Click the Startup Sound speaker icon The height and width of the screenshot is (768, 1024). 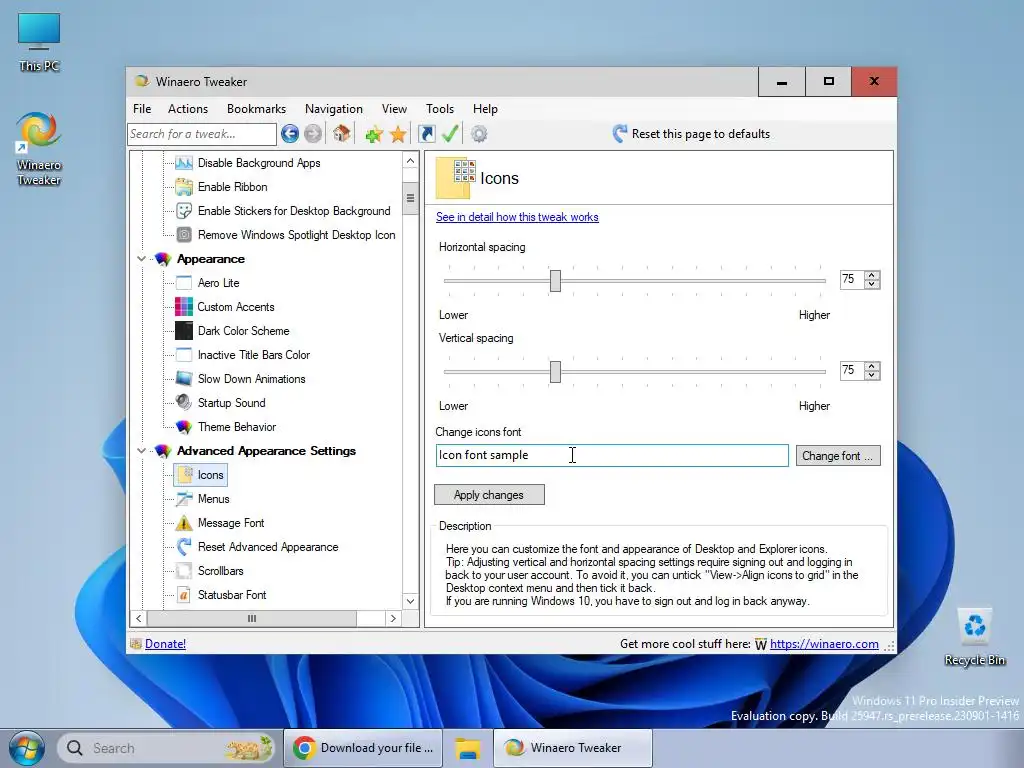[x=184, y=402]
